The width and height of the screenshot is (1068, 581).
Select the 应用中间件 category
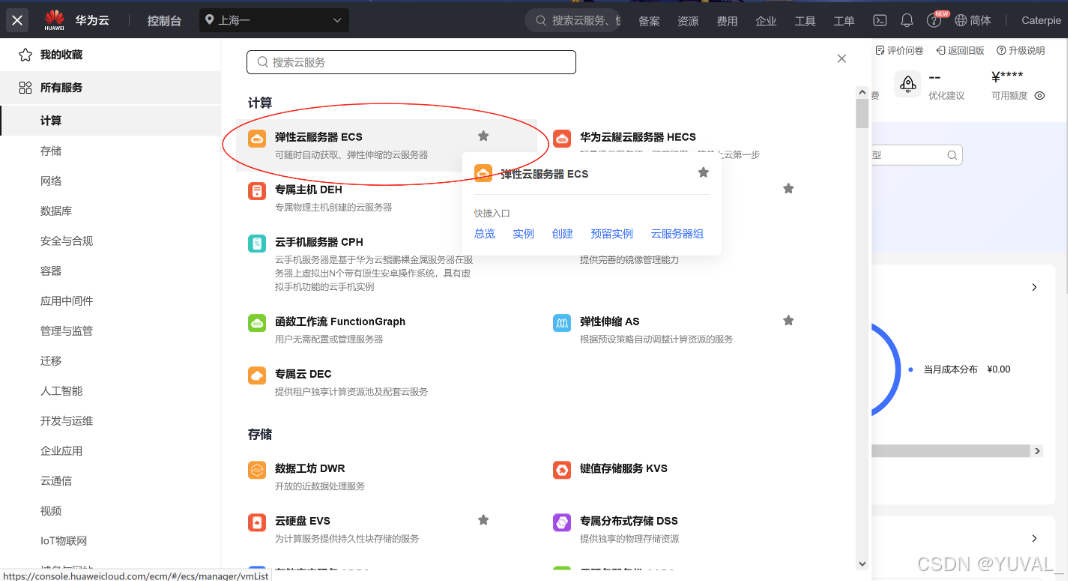(x=66, y=300)
